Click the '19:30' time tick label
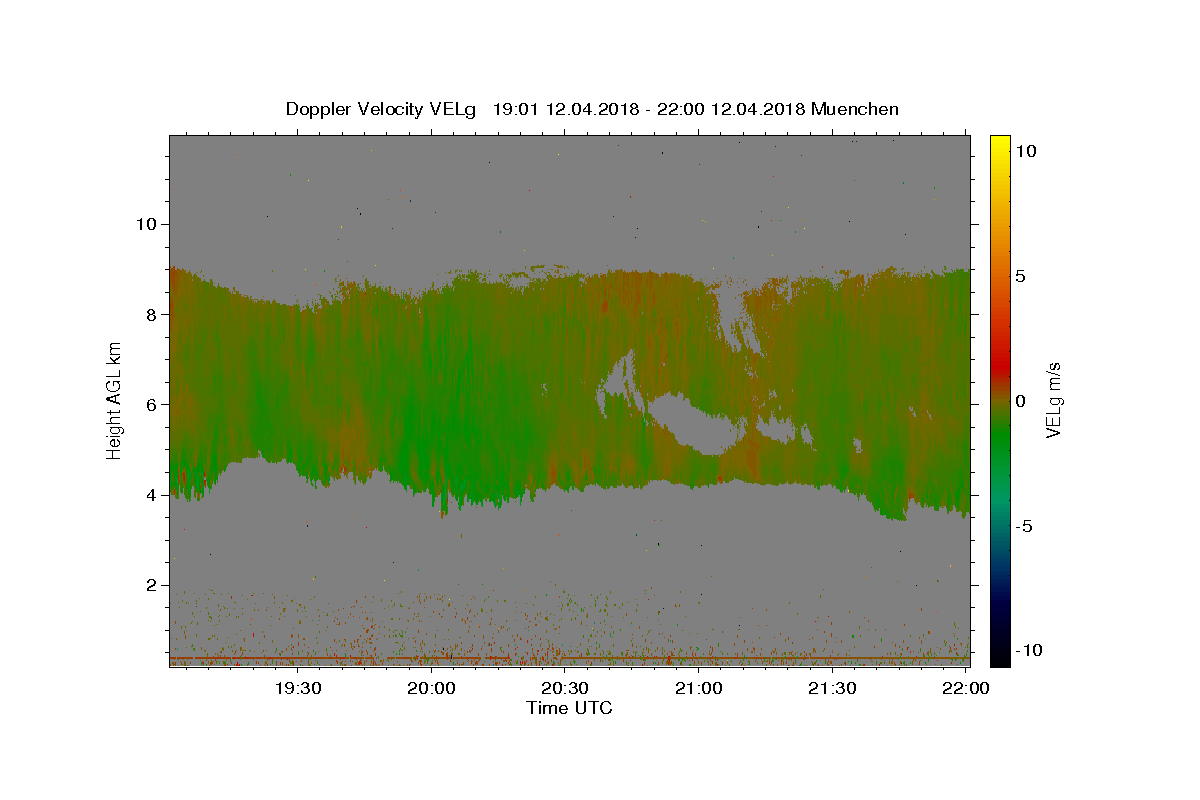Image resolution: width=1200 pixels, height=800 pixels. click(298, 688)
